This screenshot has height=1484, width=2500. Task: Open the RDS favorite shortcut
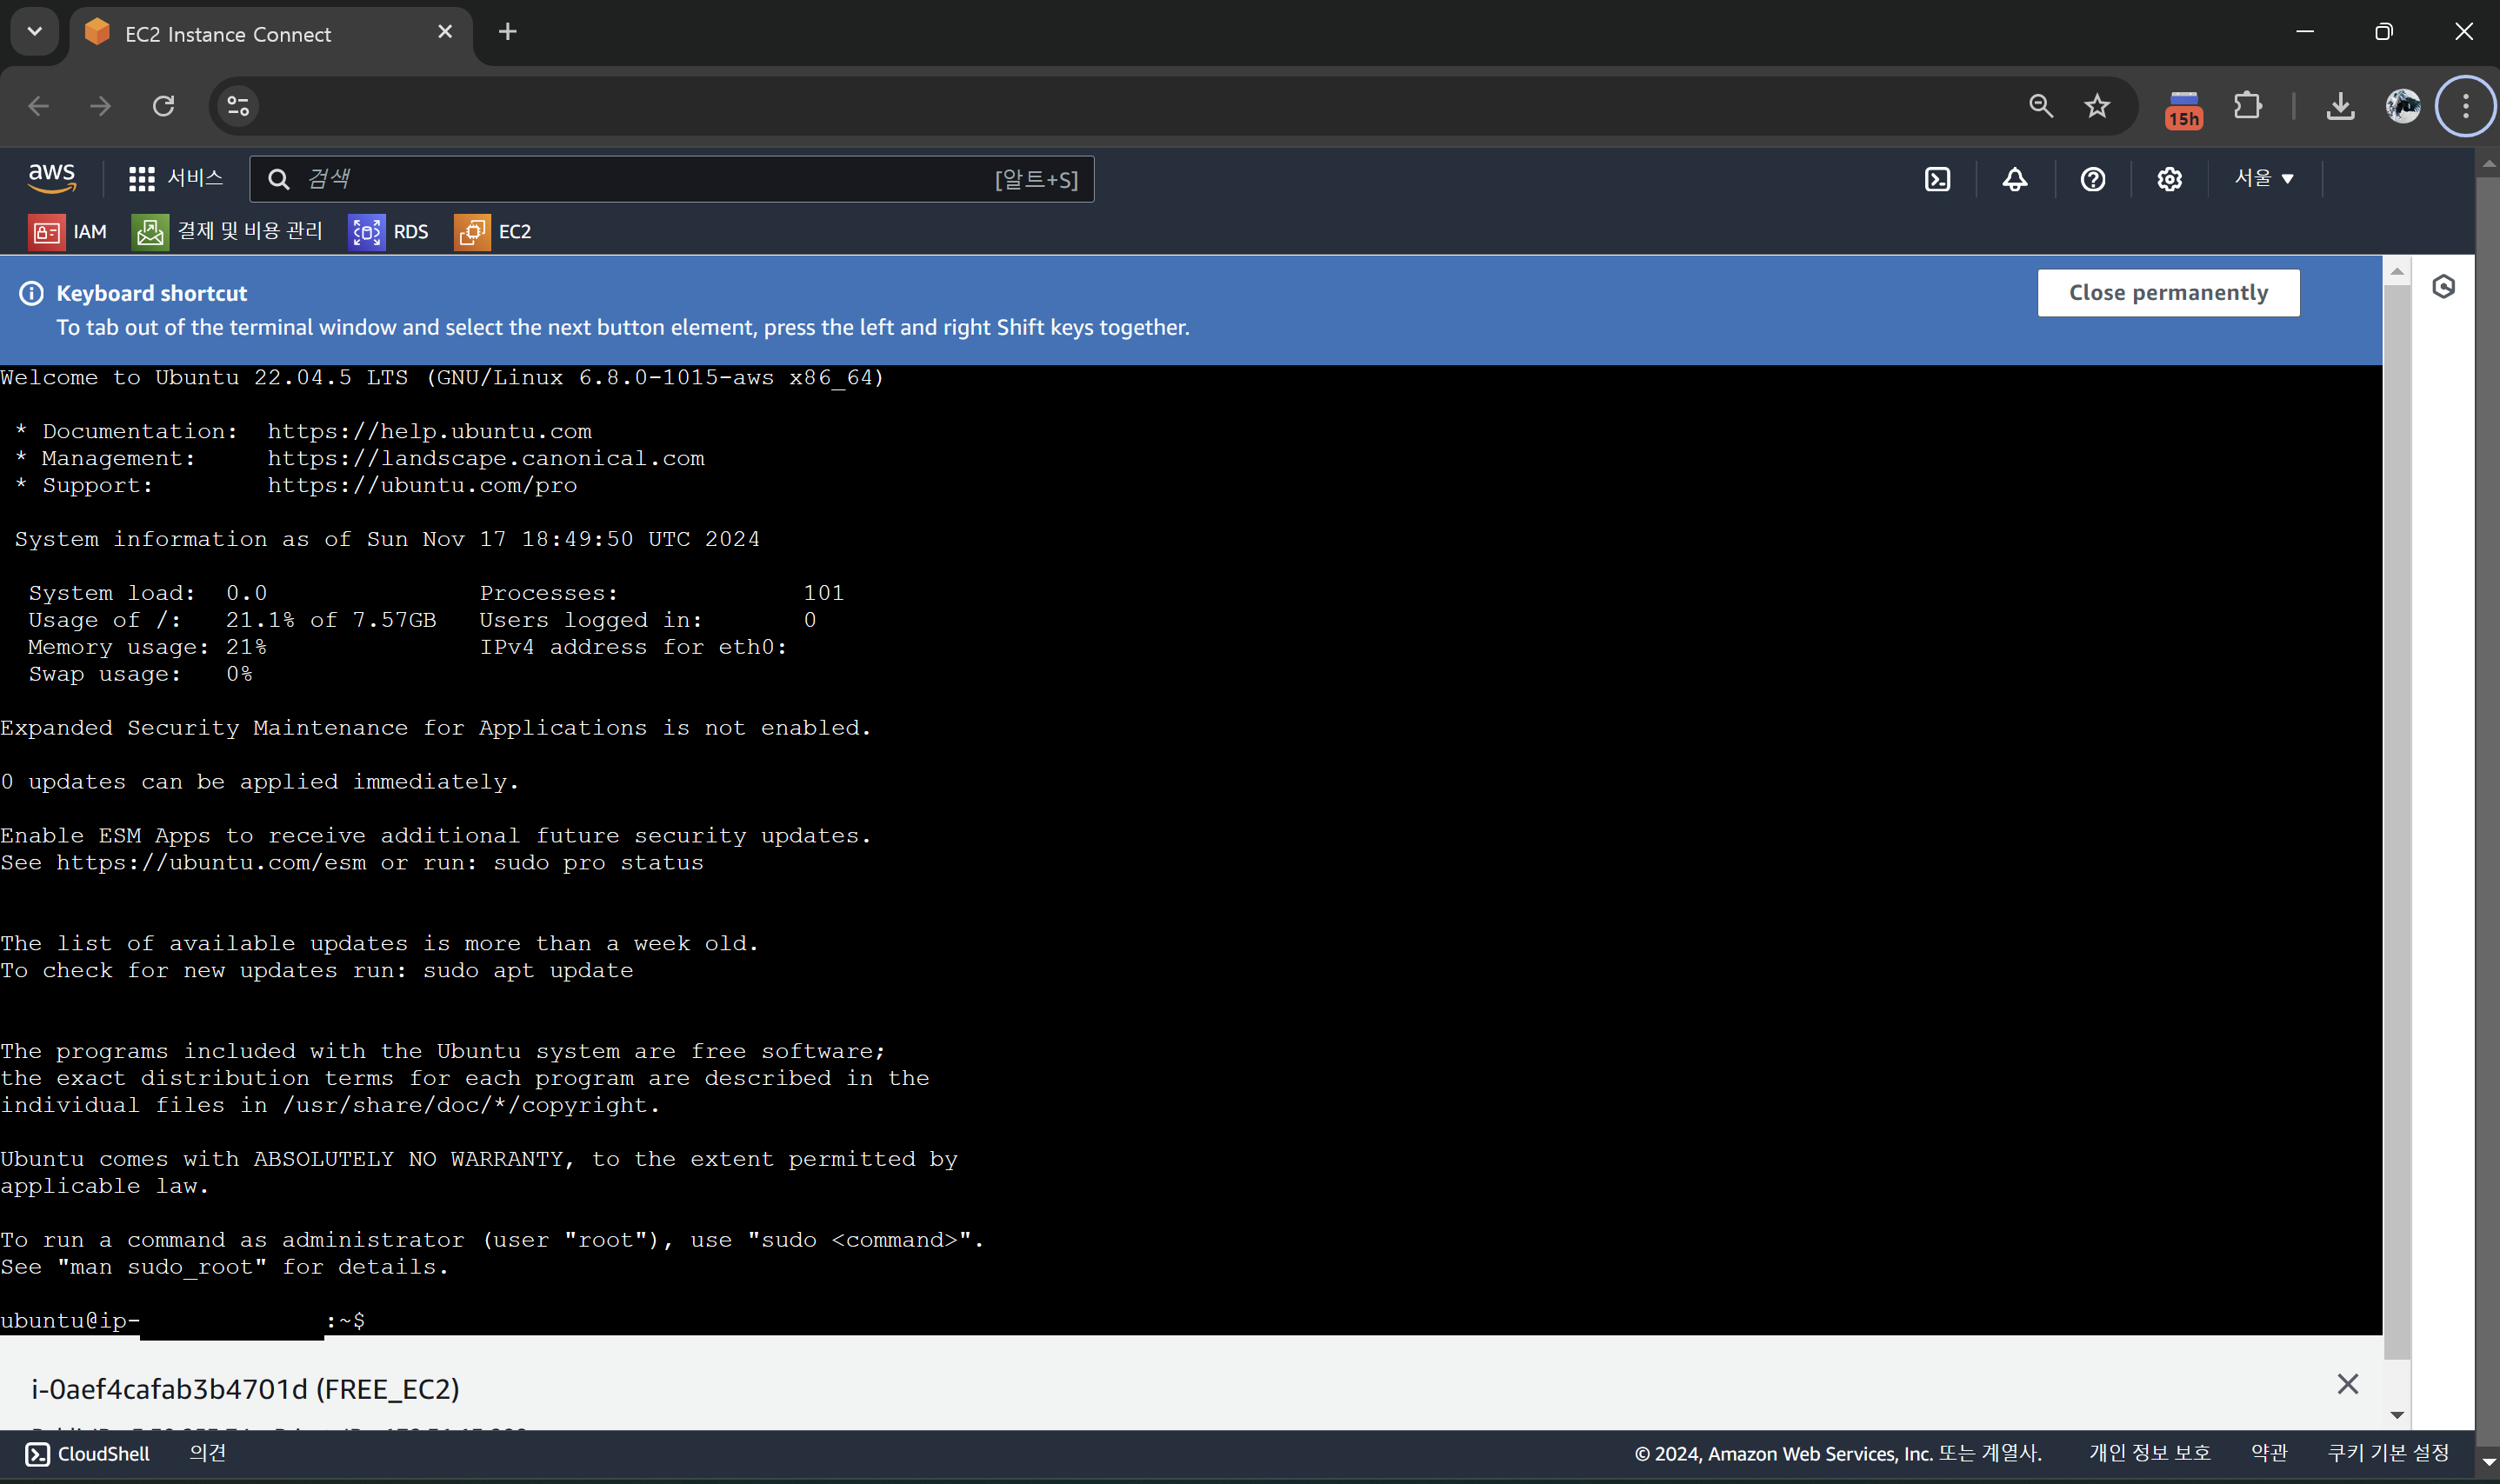click(388, 232)
